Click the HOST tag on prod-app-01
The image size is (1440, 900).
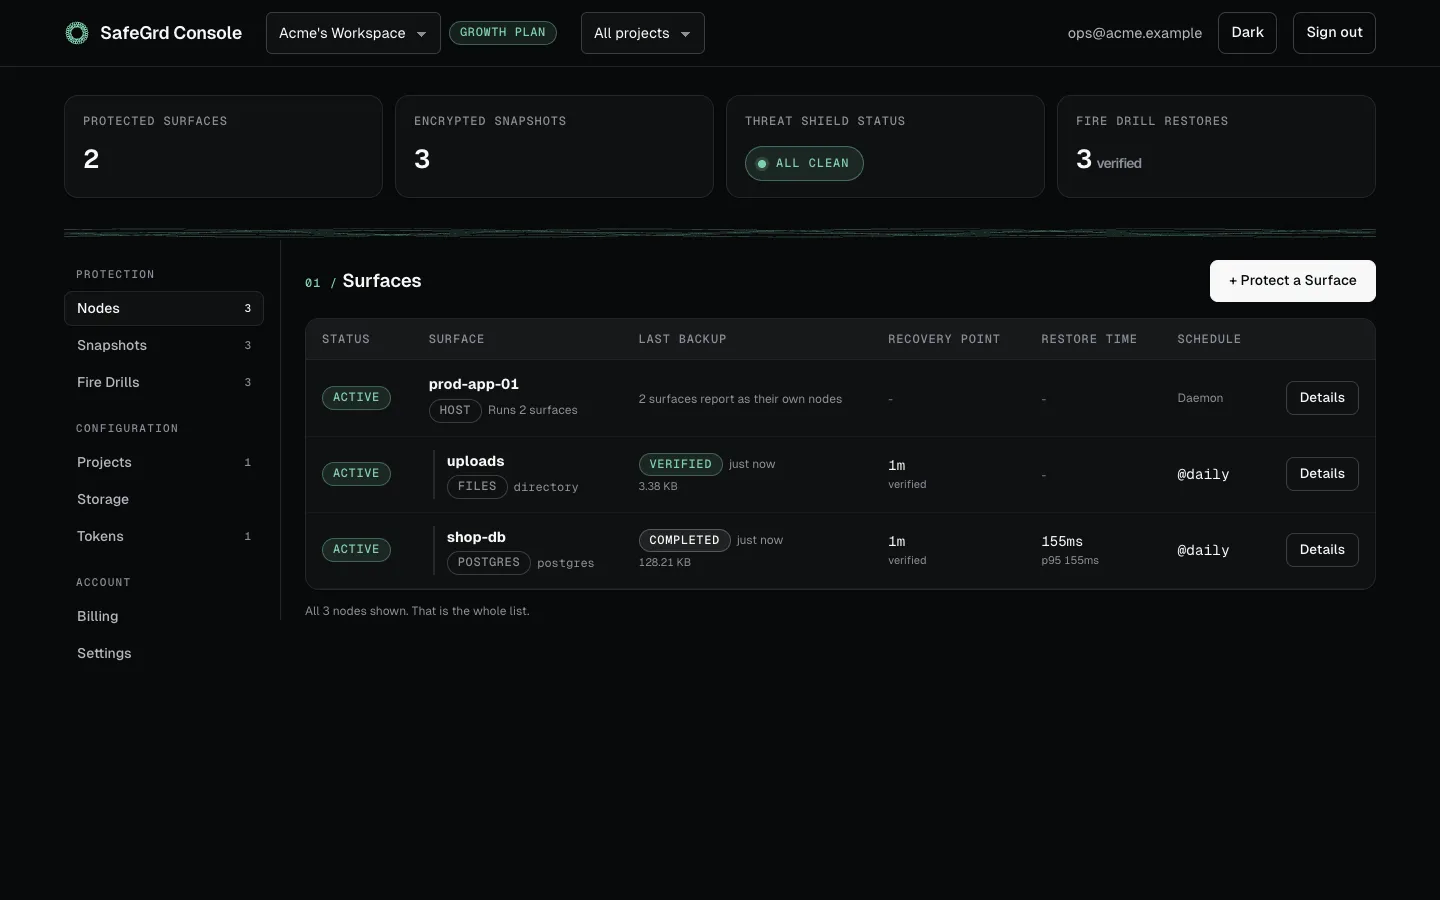pos(455,410)
